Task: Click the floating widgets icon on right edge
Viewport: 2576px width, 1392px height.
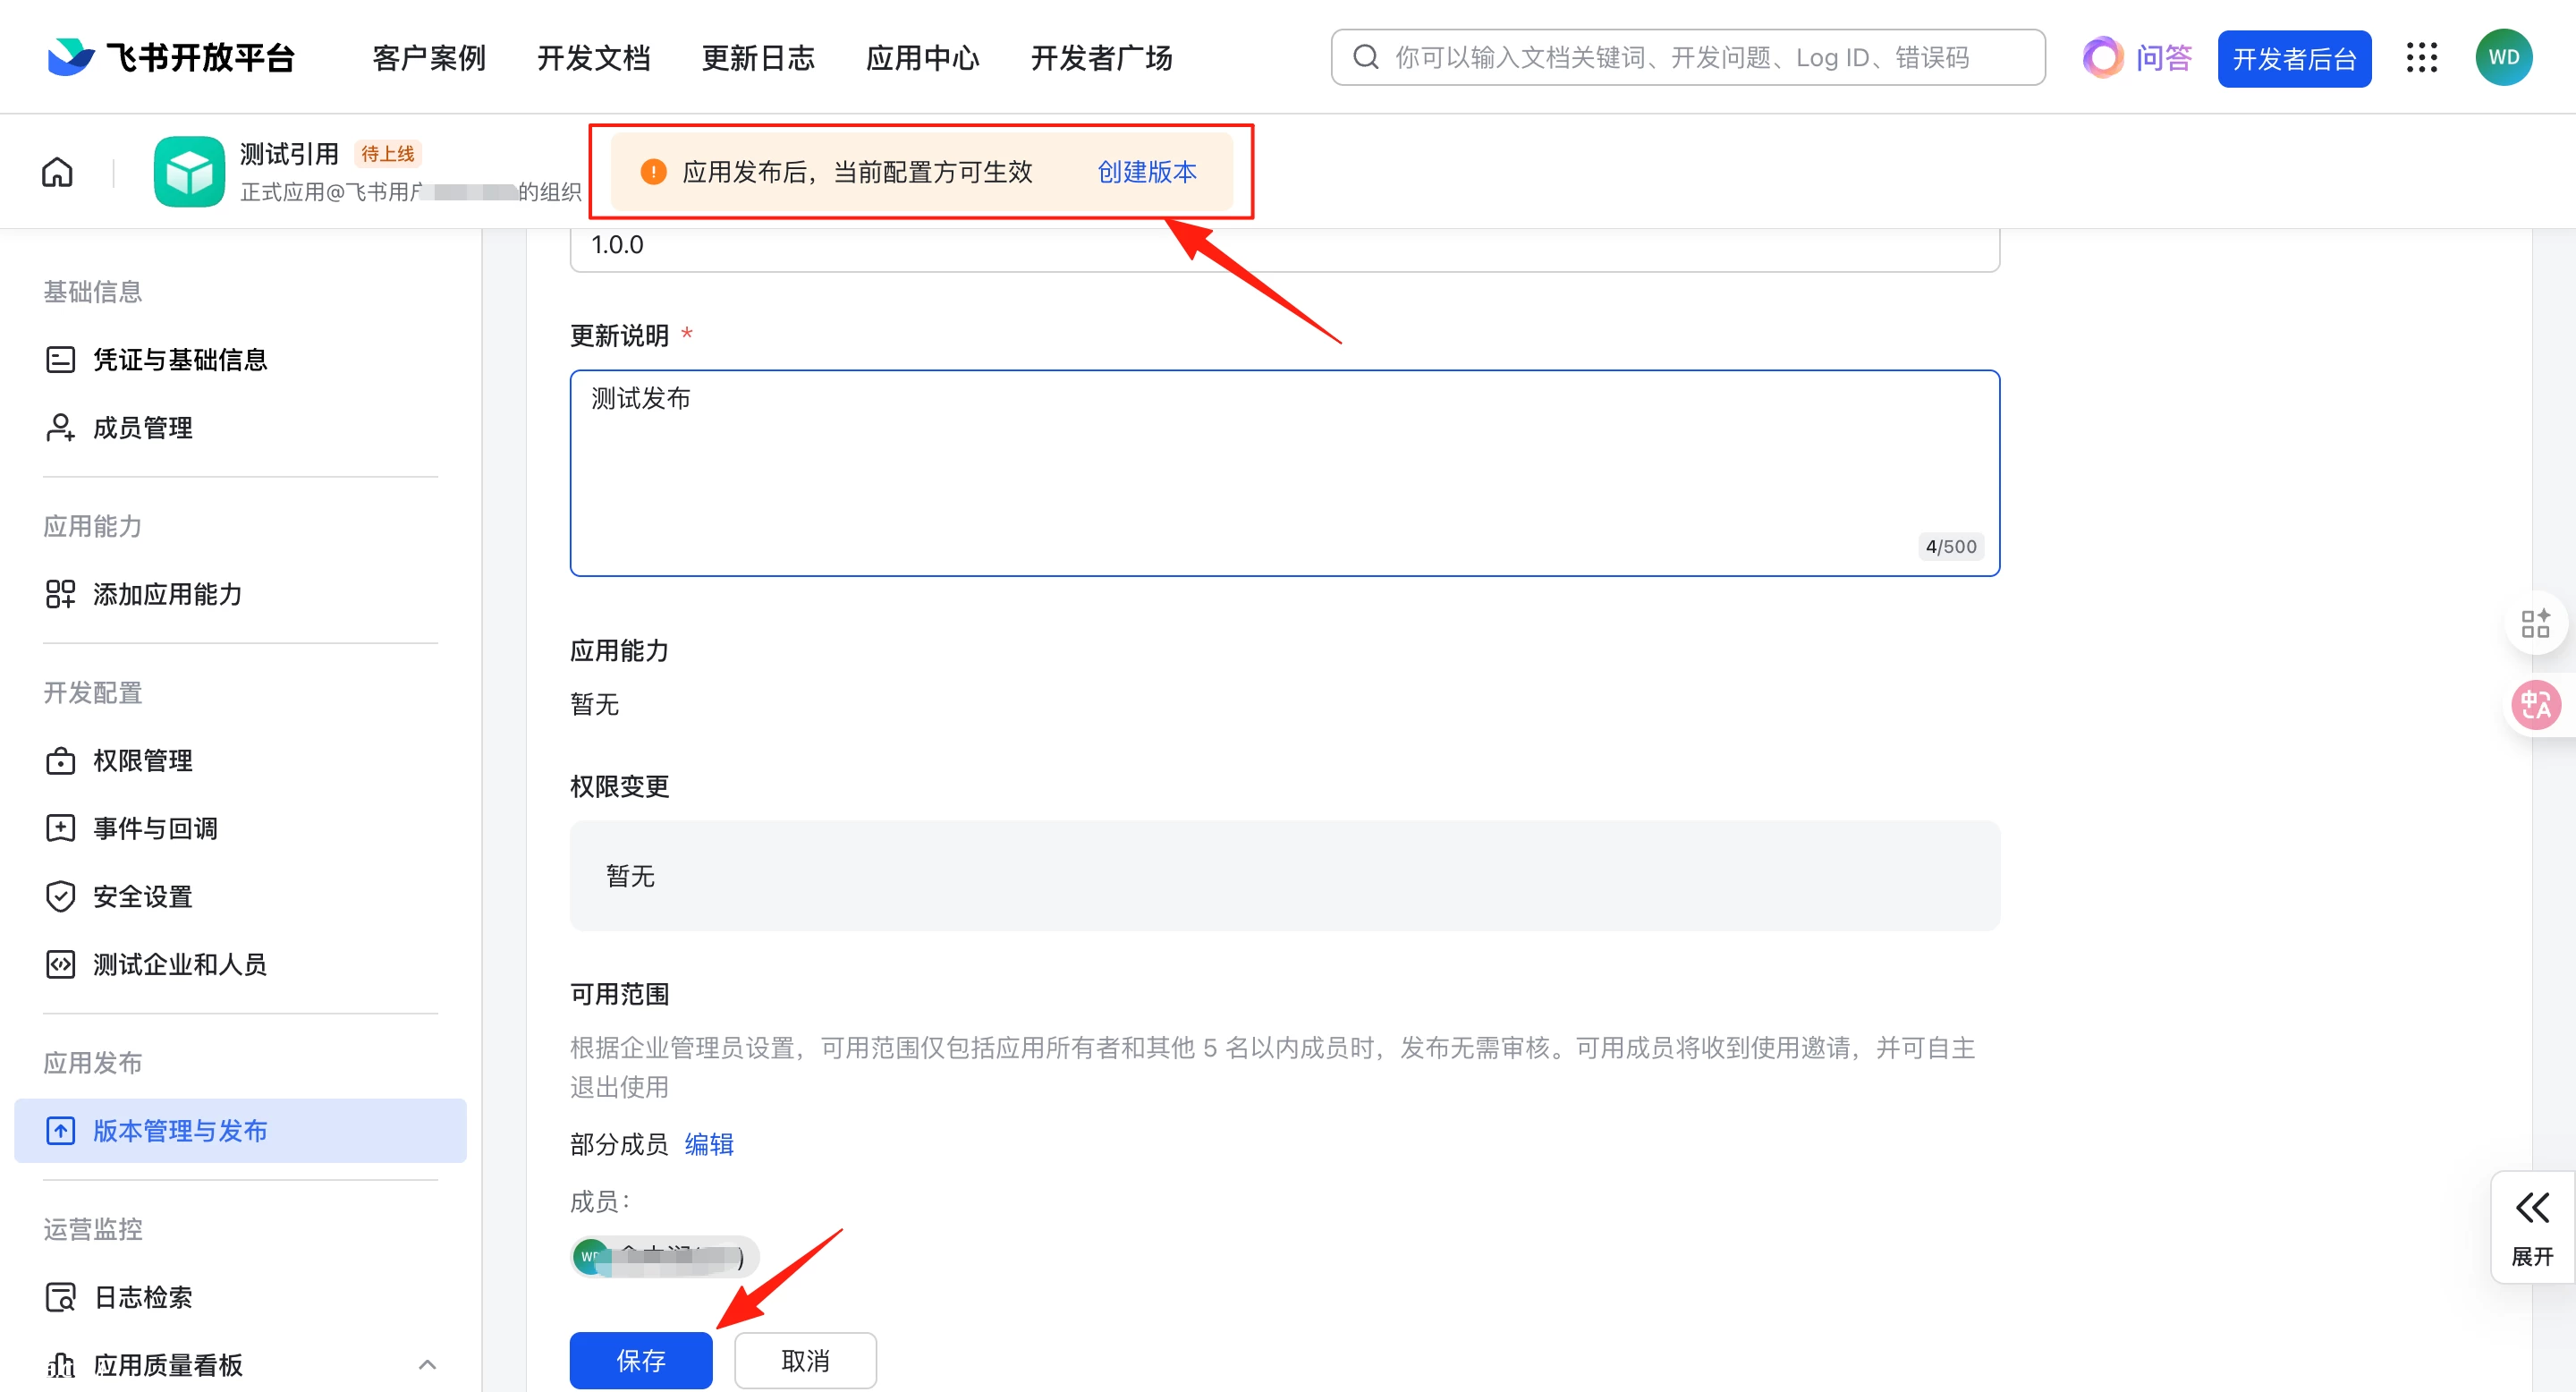Action: click(x=2535, y=624)
